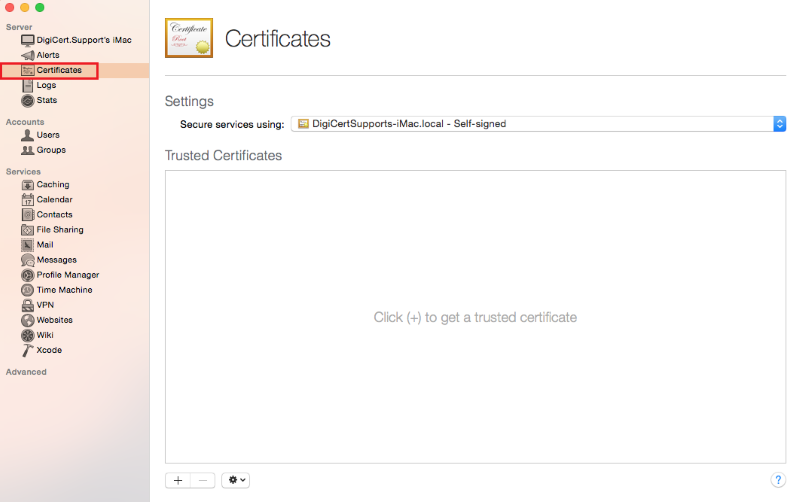Select the Contacts service icon

(x=28, y=215)
